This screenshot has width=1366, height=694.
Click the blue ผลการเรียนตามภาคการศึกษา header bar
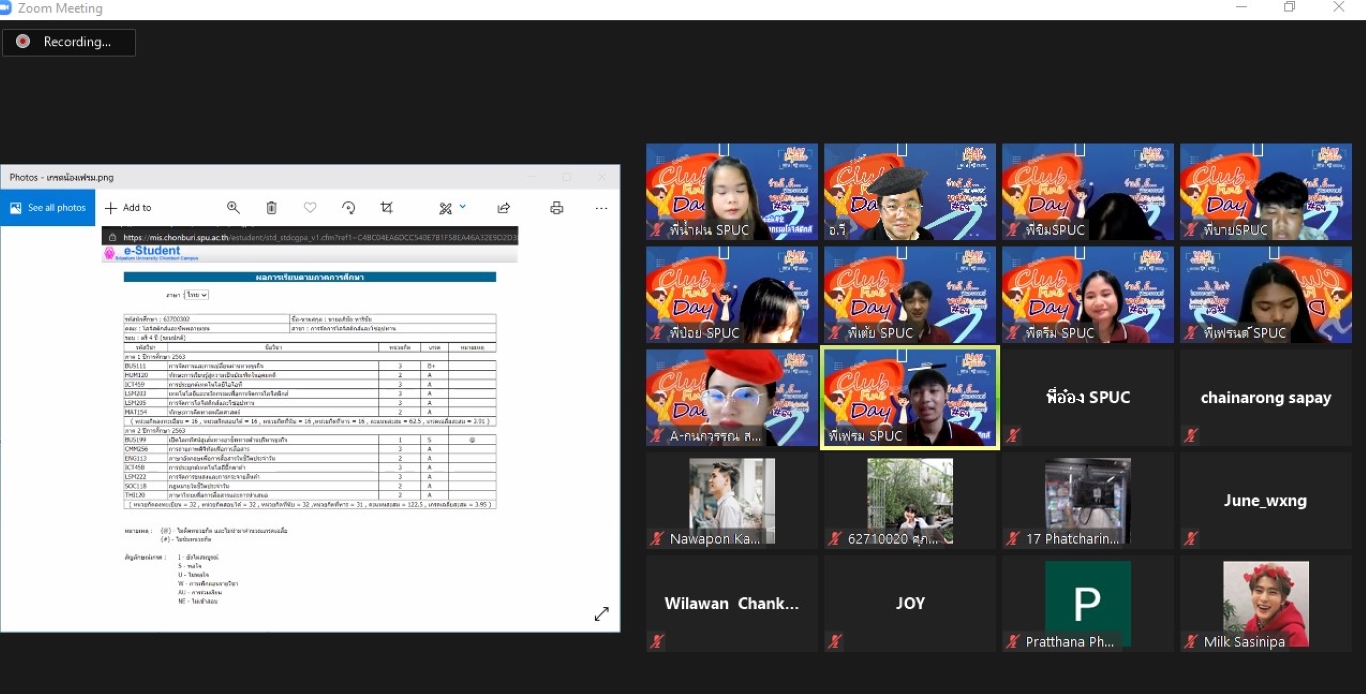(310, 277)
